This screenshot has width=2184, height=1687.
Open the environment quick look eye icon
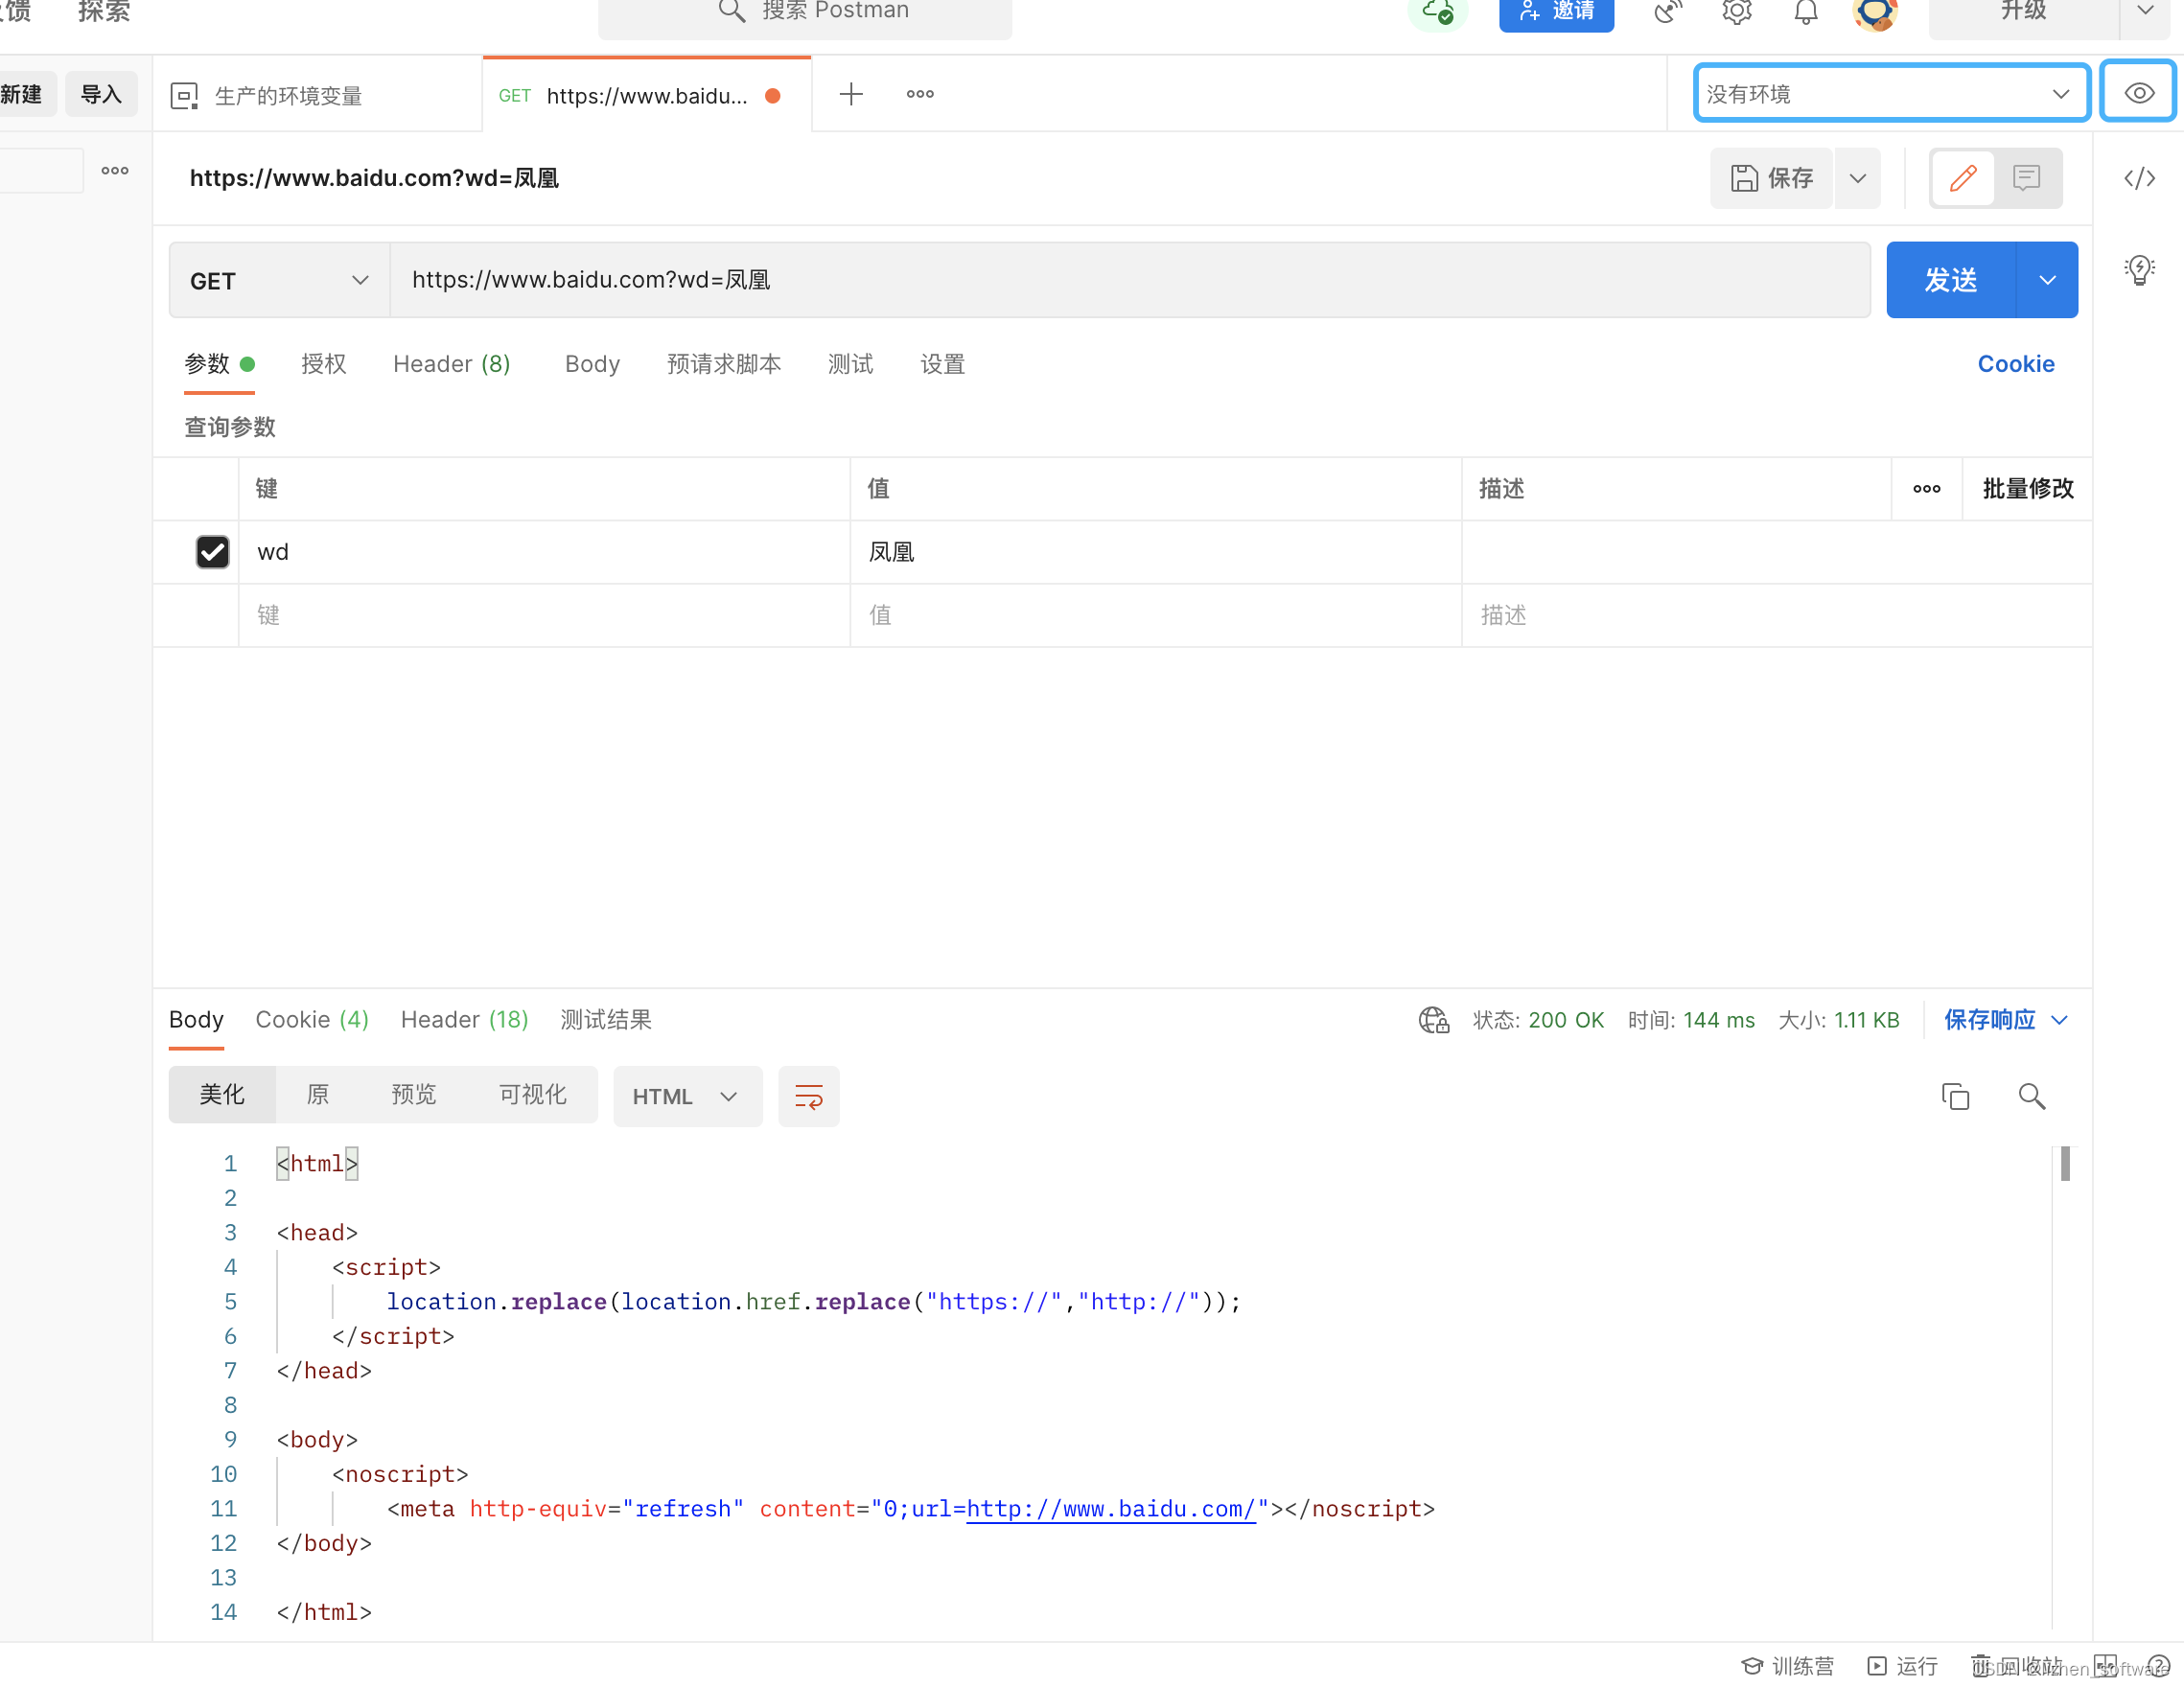click(2138, 93)
